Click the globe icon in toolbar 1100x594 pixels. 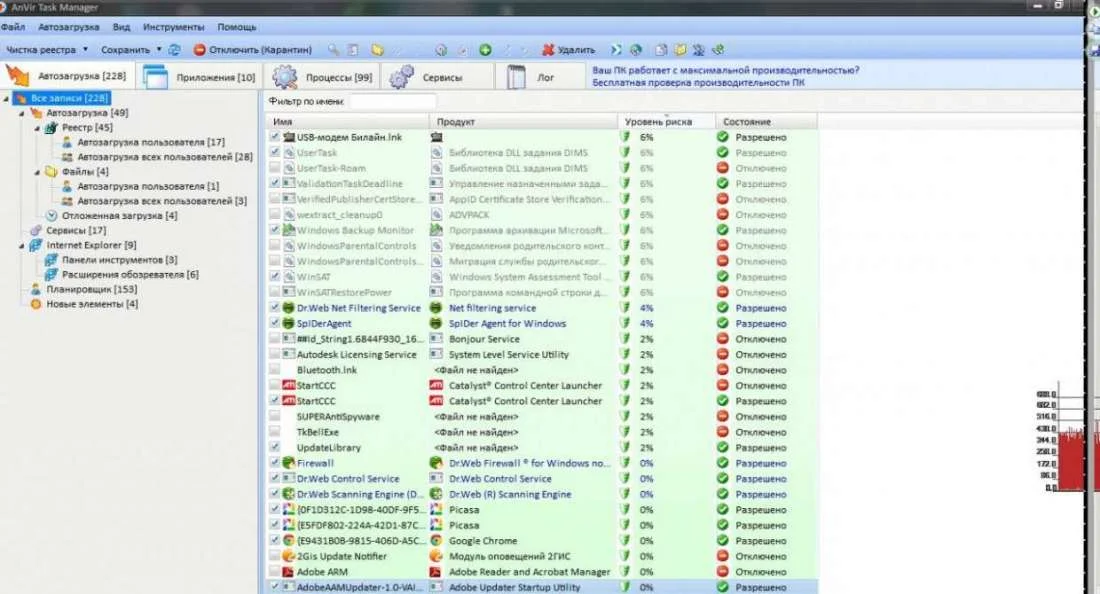click(636, 50)
